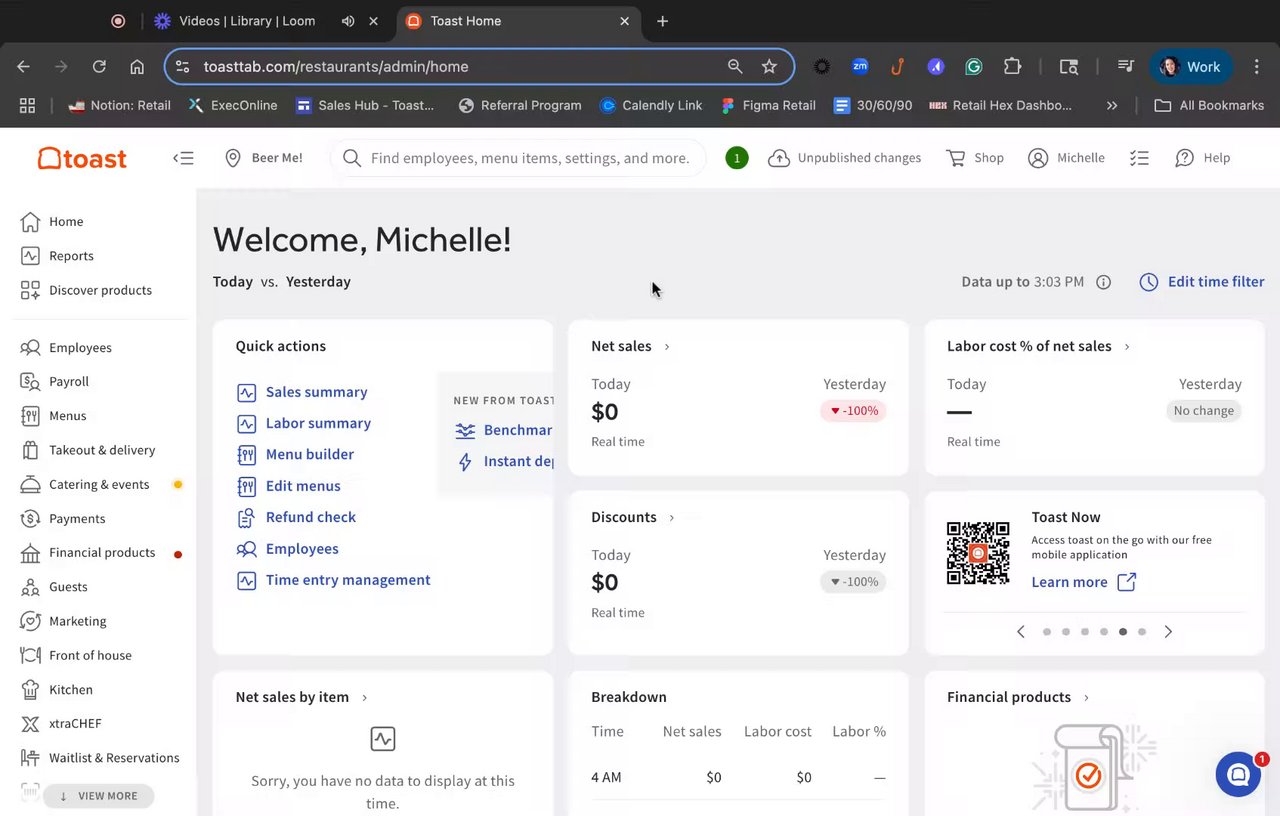1280x816 pixels.
Task: Click the Catering & events sidebar icon
Action: [30, 484]
